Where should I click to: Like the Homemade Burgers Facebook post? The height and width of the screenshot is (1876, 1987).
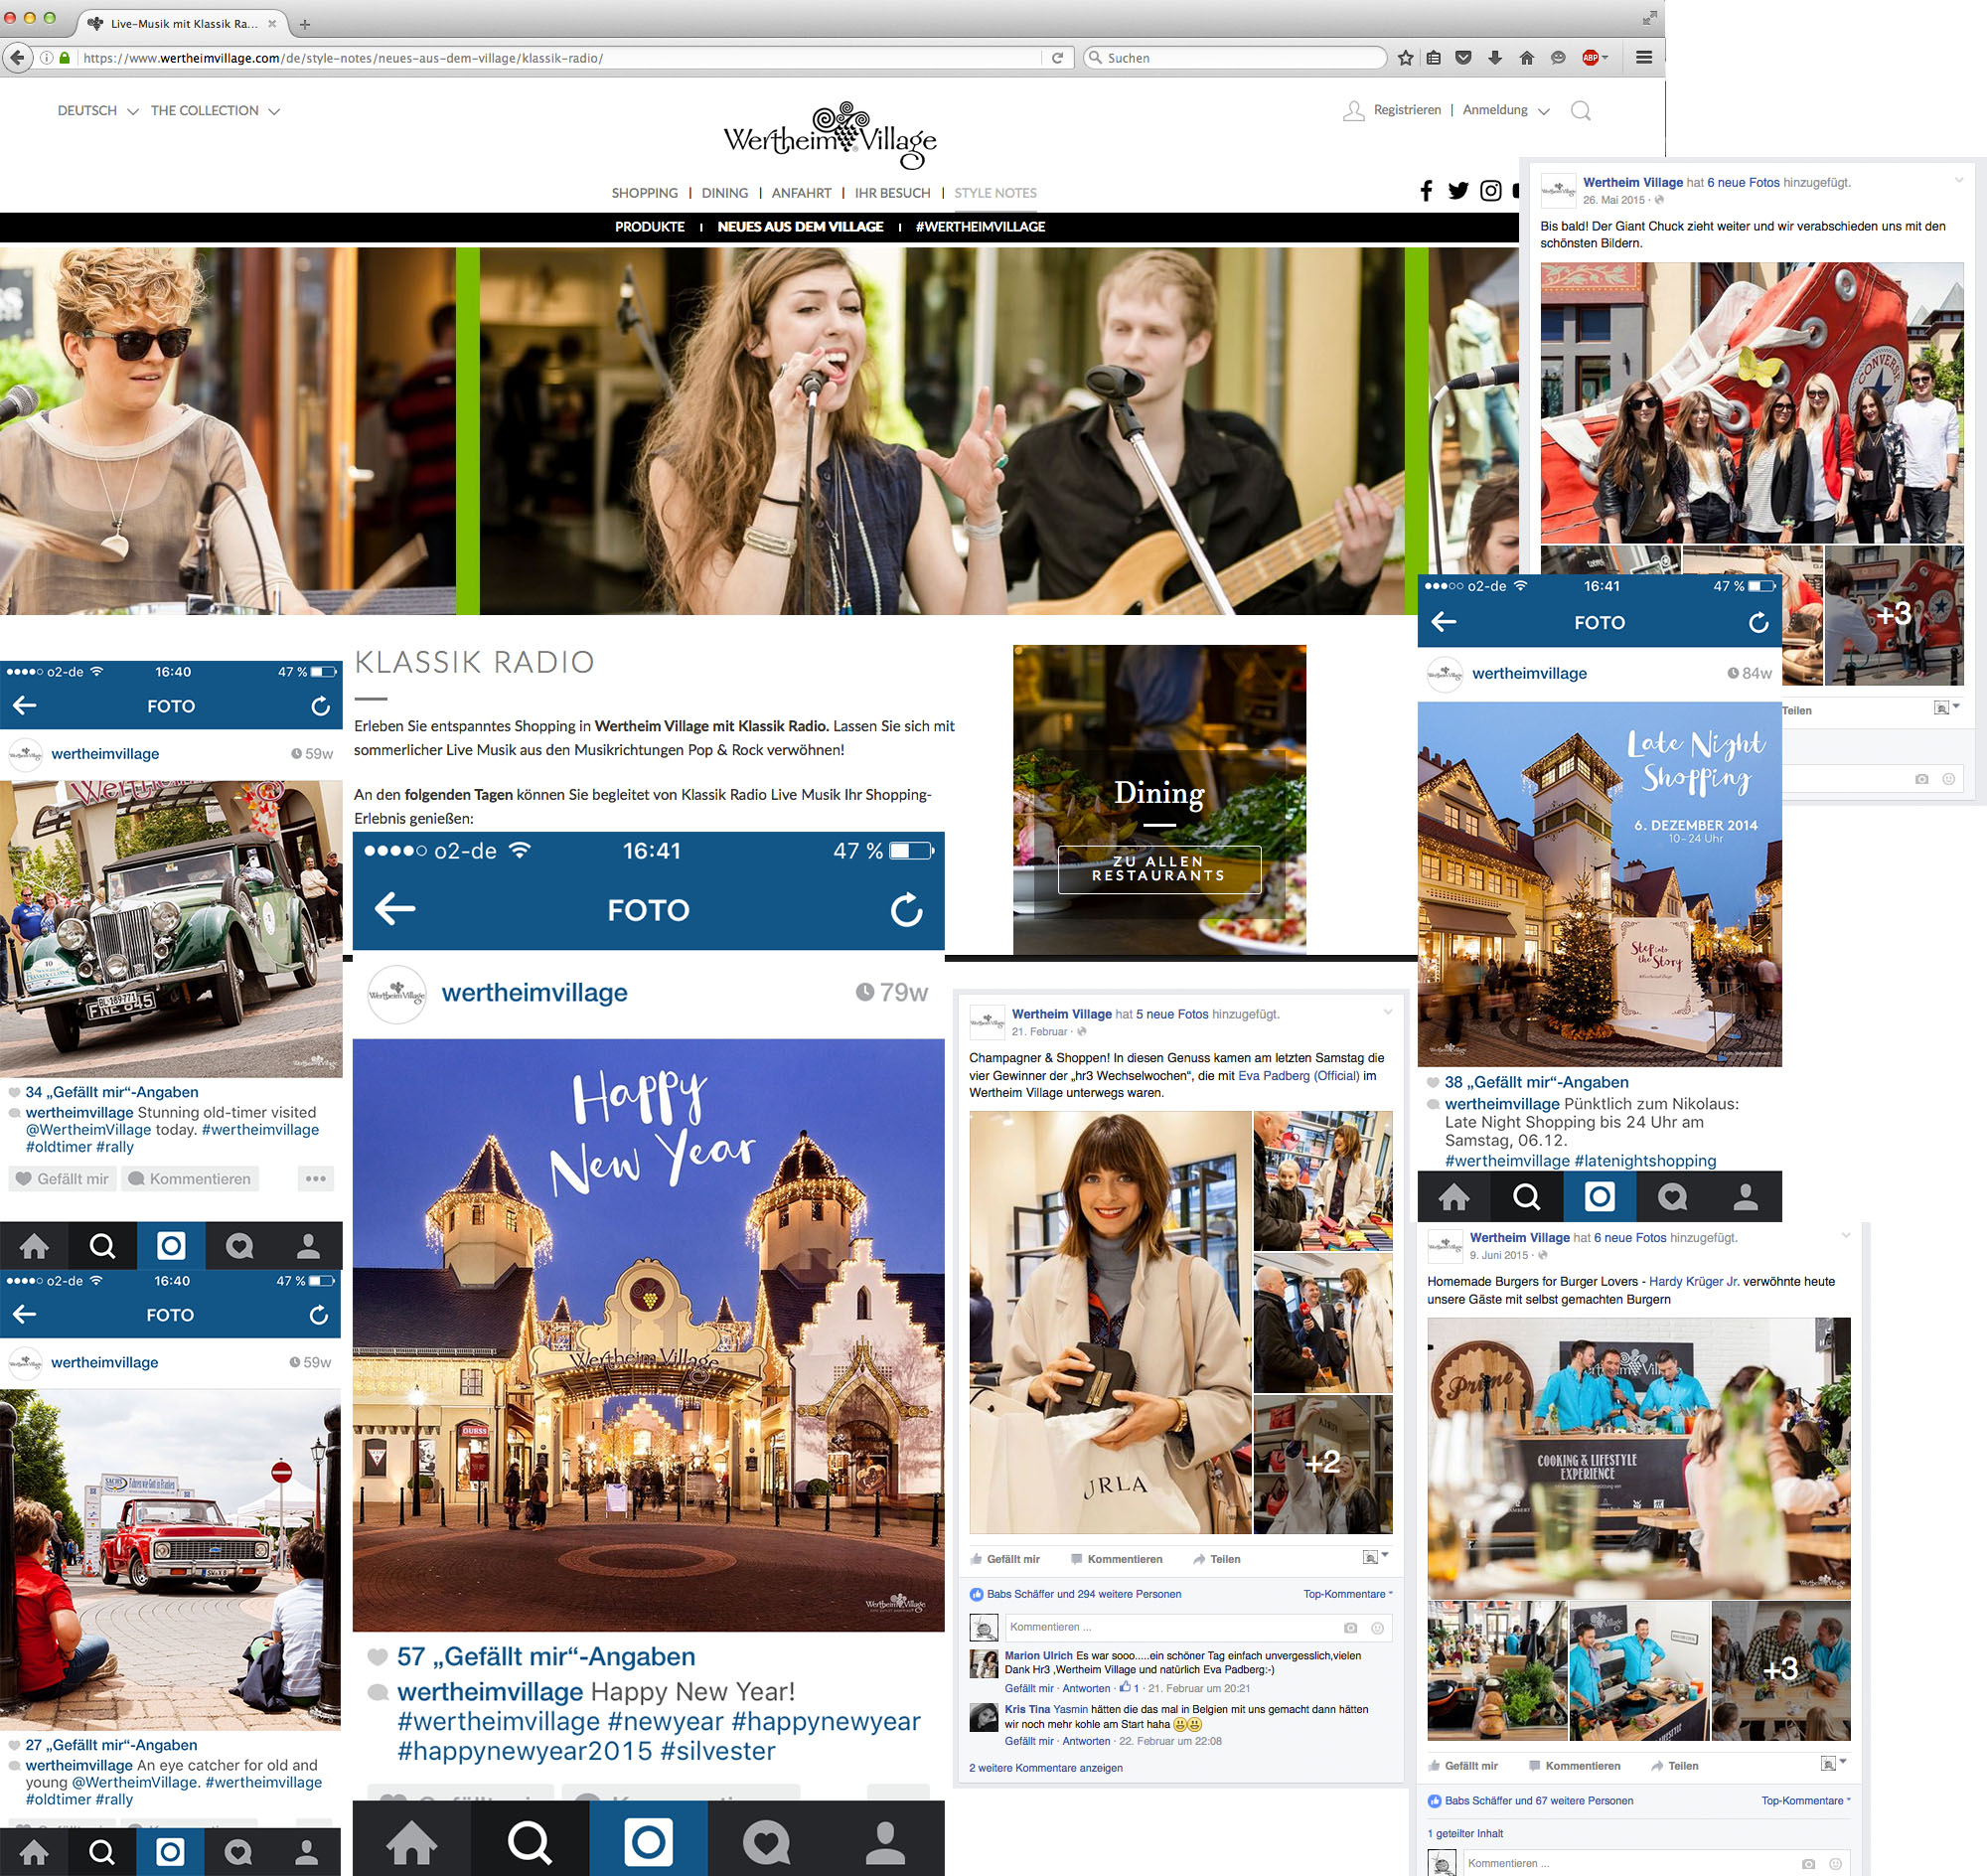pos(1462,1766)
